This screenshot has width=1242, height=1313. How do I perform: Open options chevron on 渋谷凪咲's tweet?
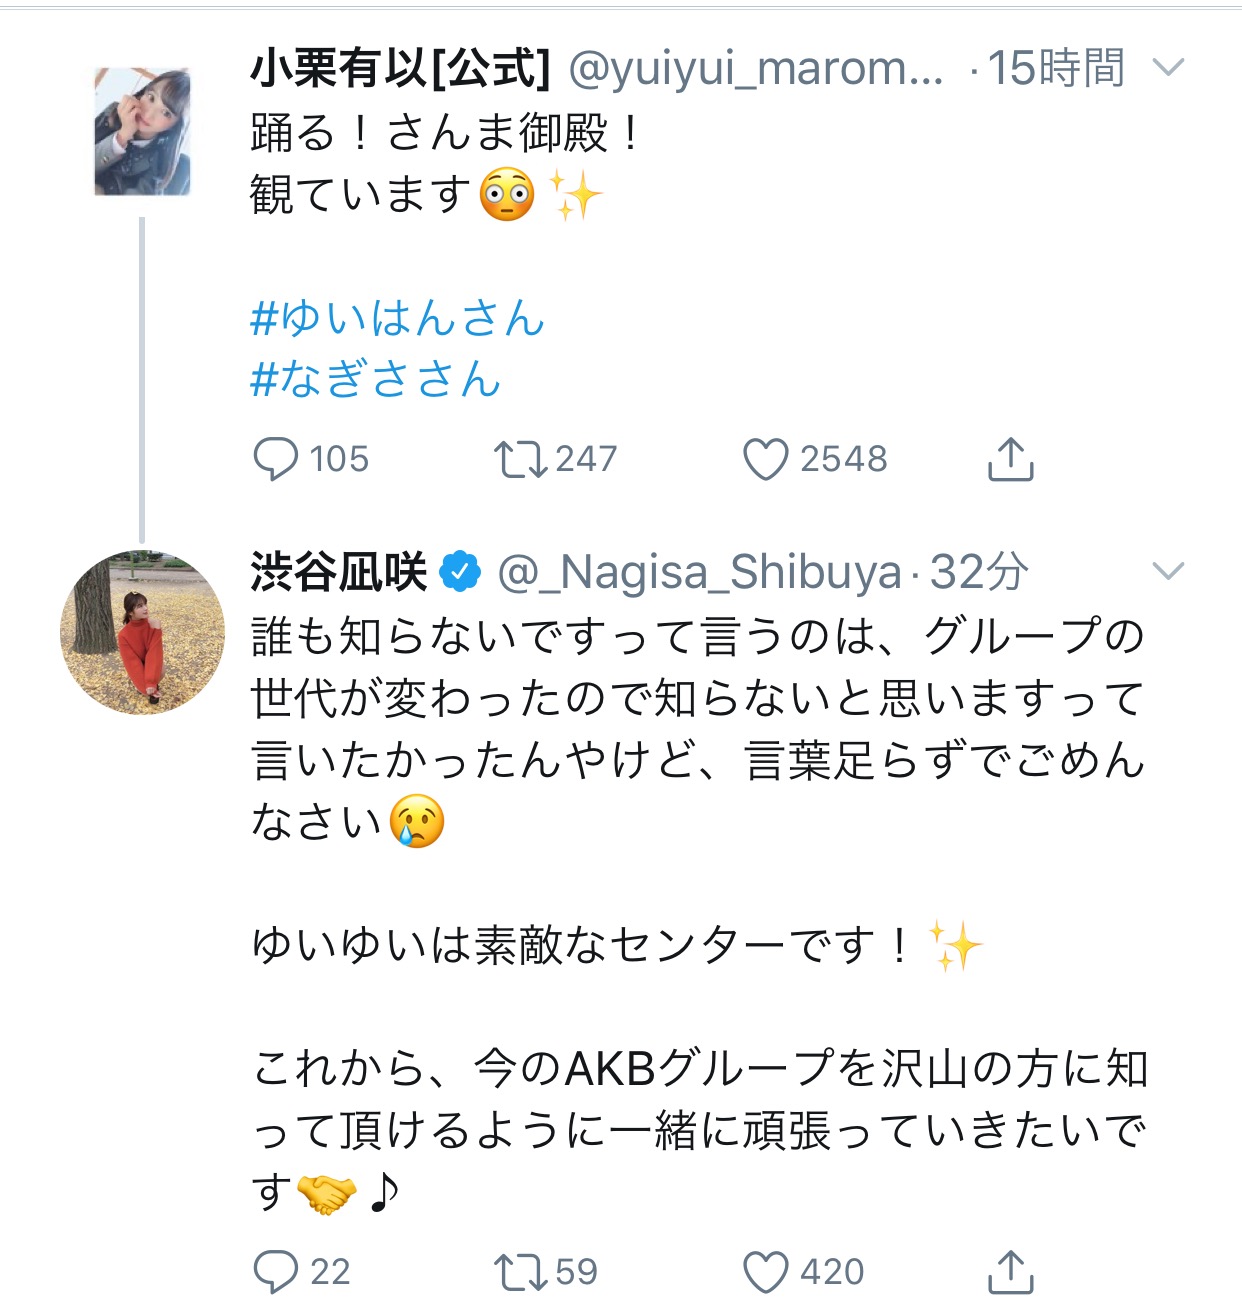pos(1168,571)
